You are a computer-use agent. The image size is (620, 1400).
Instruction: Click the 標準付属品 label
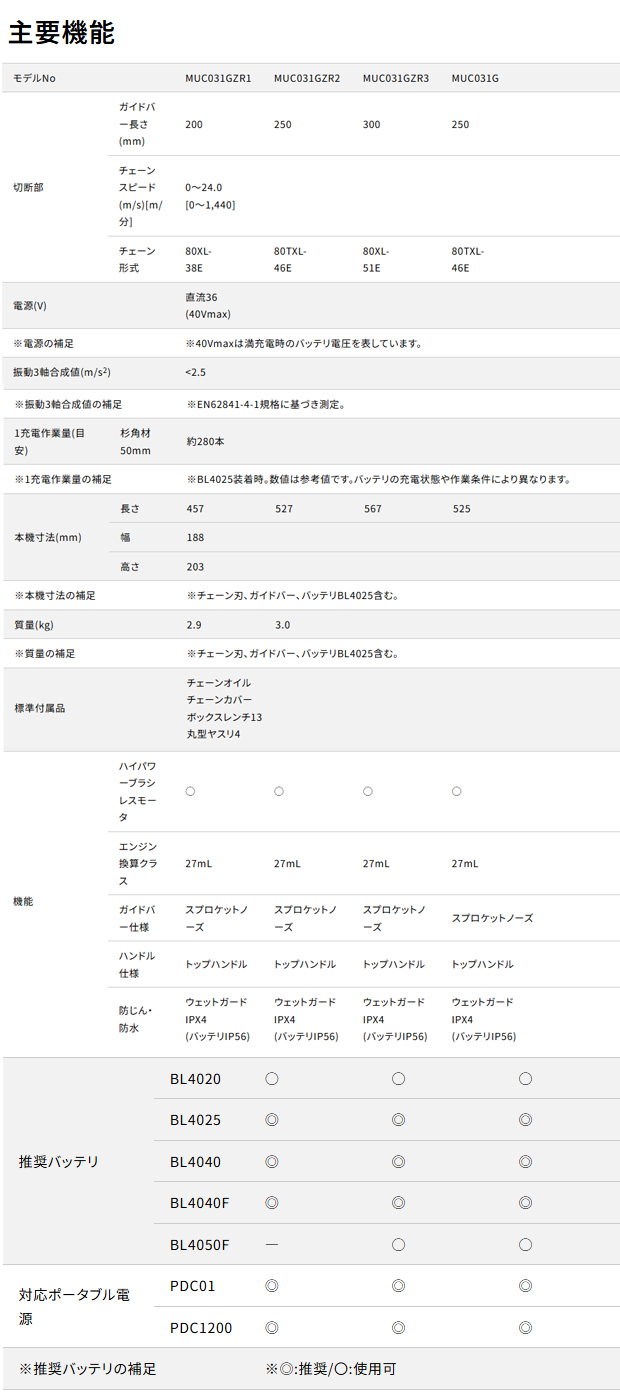point(39,708)
